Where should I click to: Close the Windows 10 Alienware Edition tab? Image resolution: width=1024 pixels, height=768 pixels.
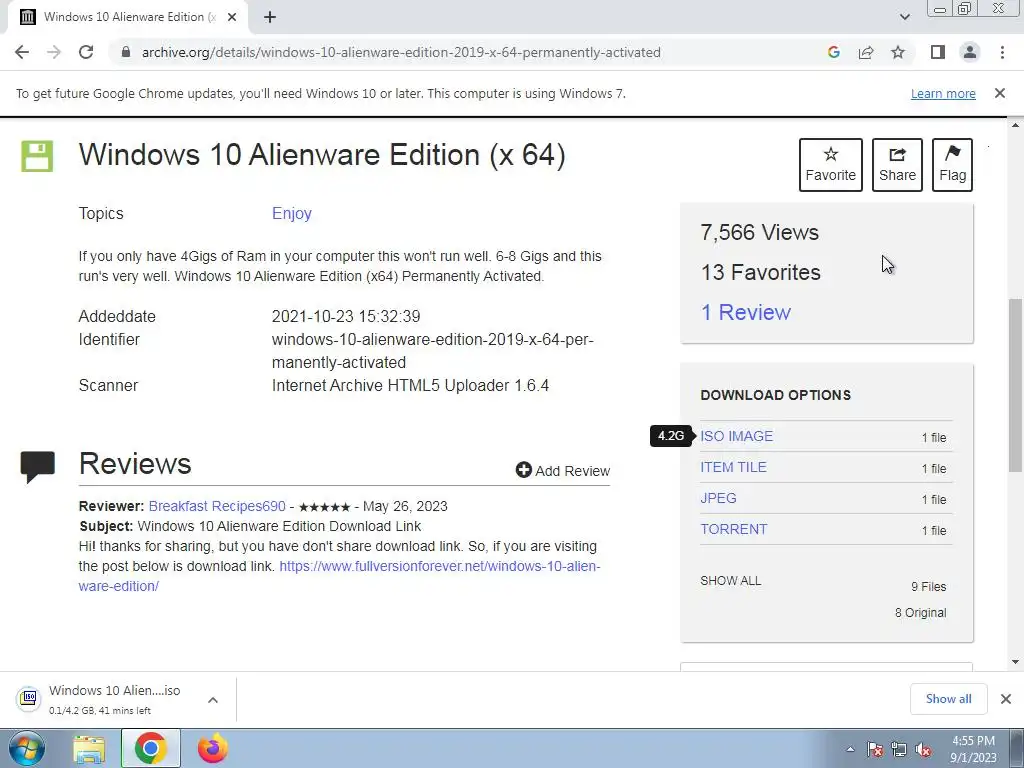pos(232,17)
